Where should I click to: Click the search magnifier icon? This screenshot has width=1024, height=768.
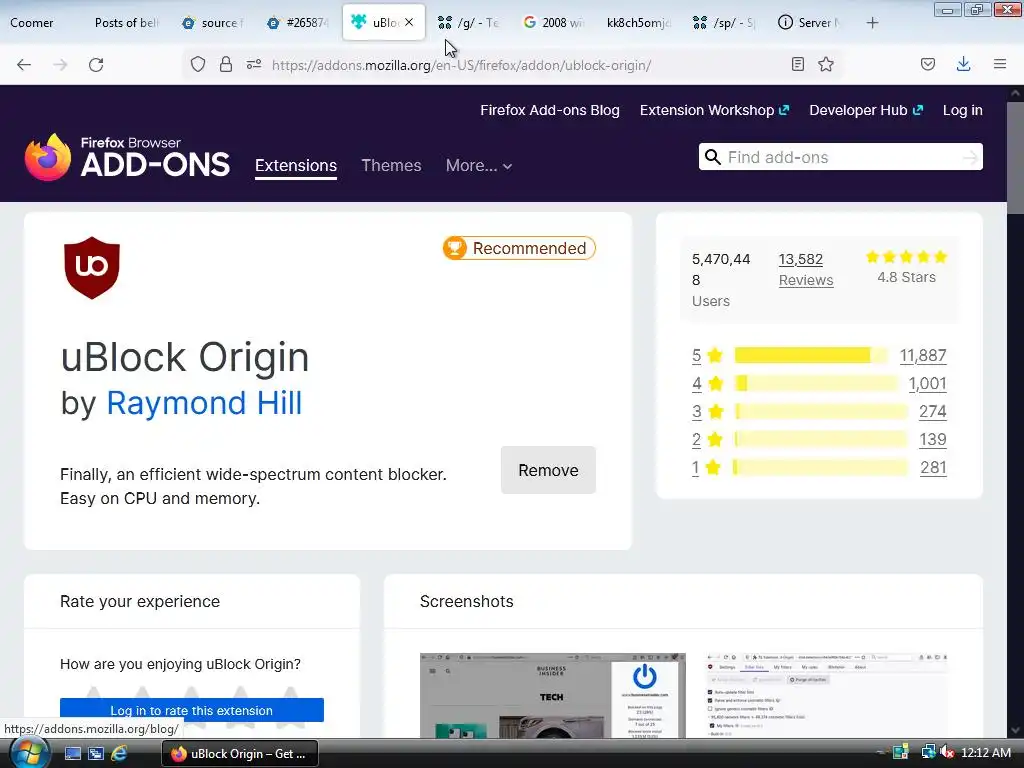(x=713, y=157)
